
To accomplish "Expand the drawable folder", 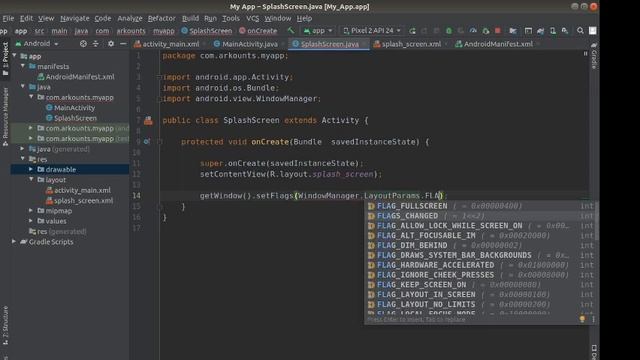I will pyautogui.click(x=31, y=169).
